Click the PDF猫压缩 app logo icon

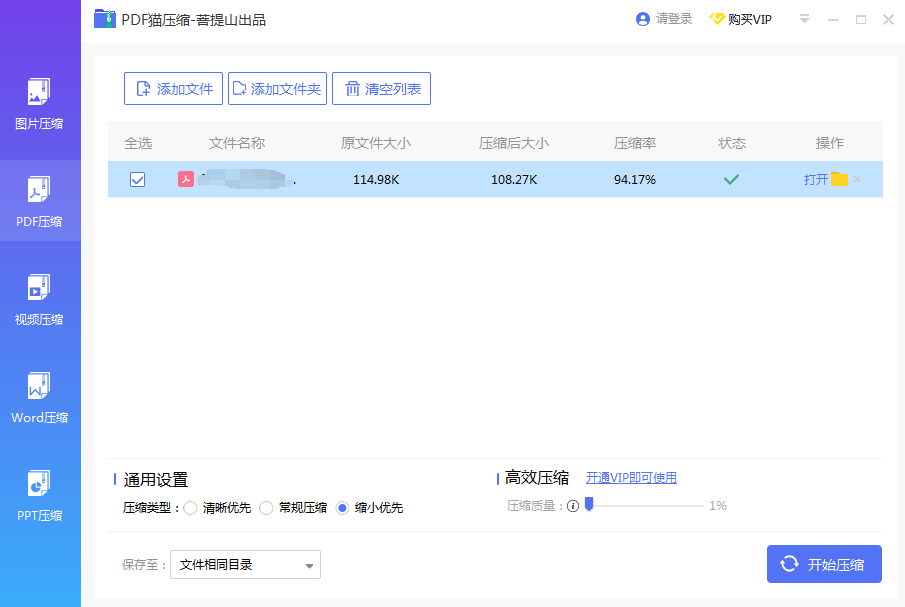click(104, 19)
